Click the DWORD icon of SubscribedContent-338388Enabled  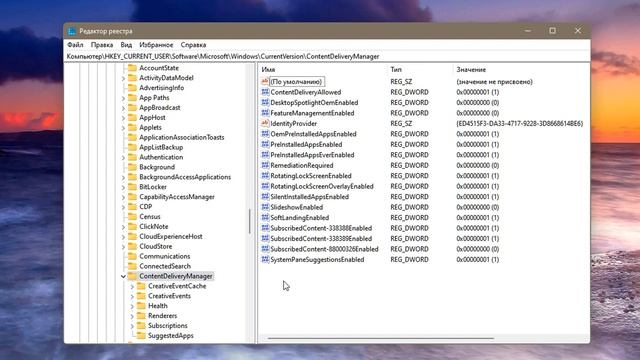click(265, 228)
